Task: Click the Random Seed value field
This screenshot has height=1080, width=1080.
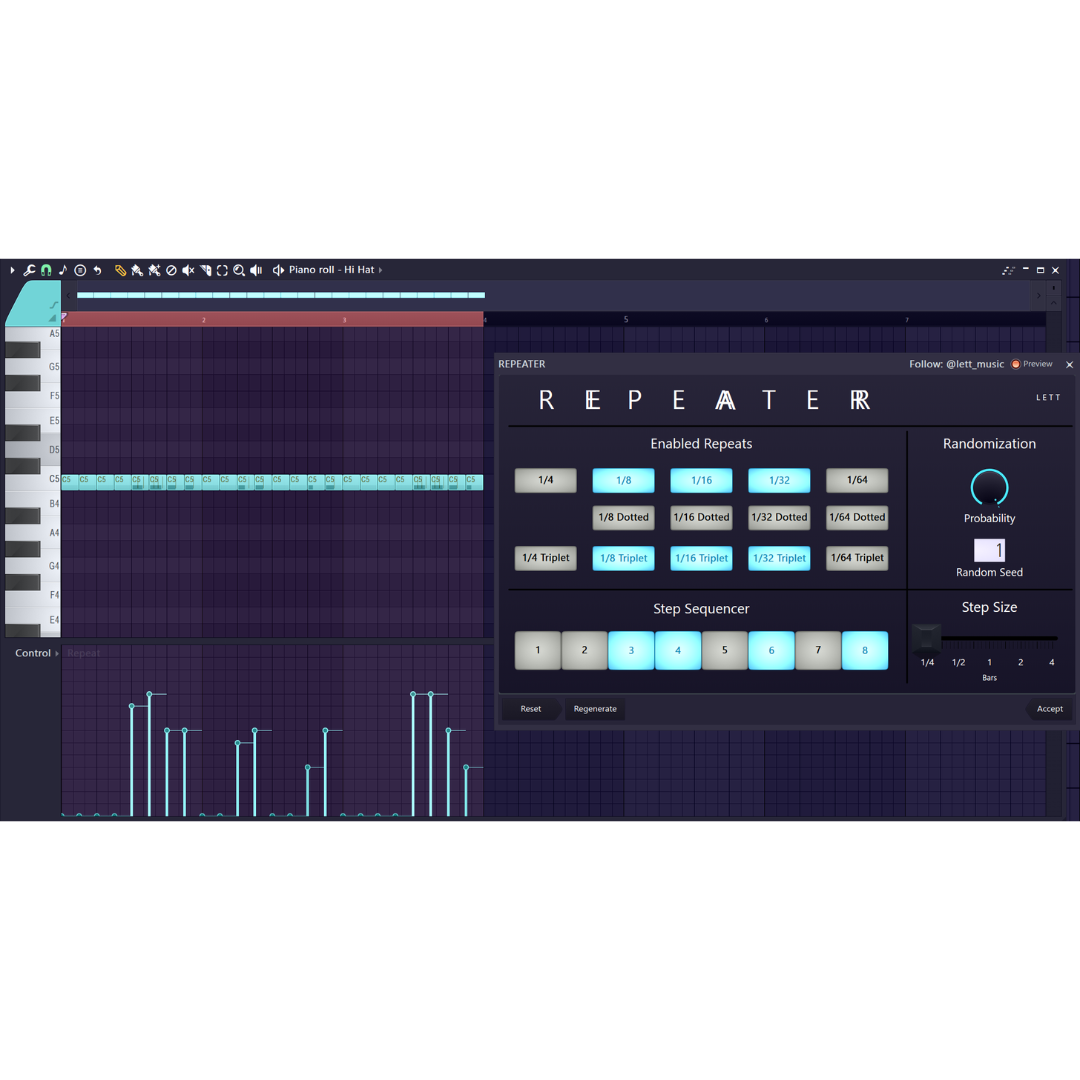Action: [x=989, y=550]
